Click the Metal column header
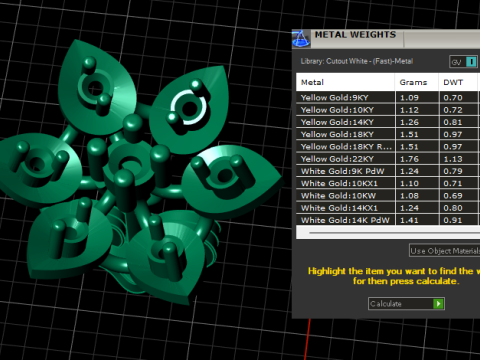This screenshot has width=480, height=360. click(345, 82)
